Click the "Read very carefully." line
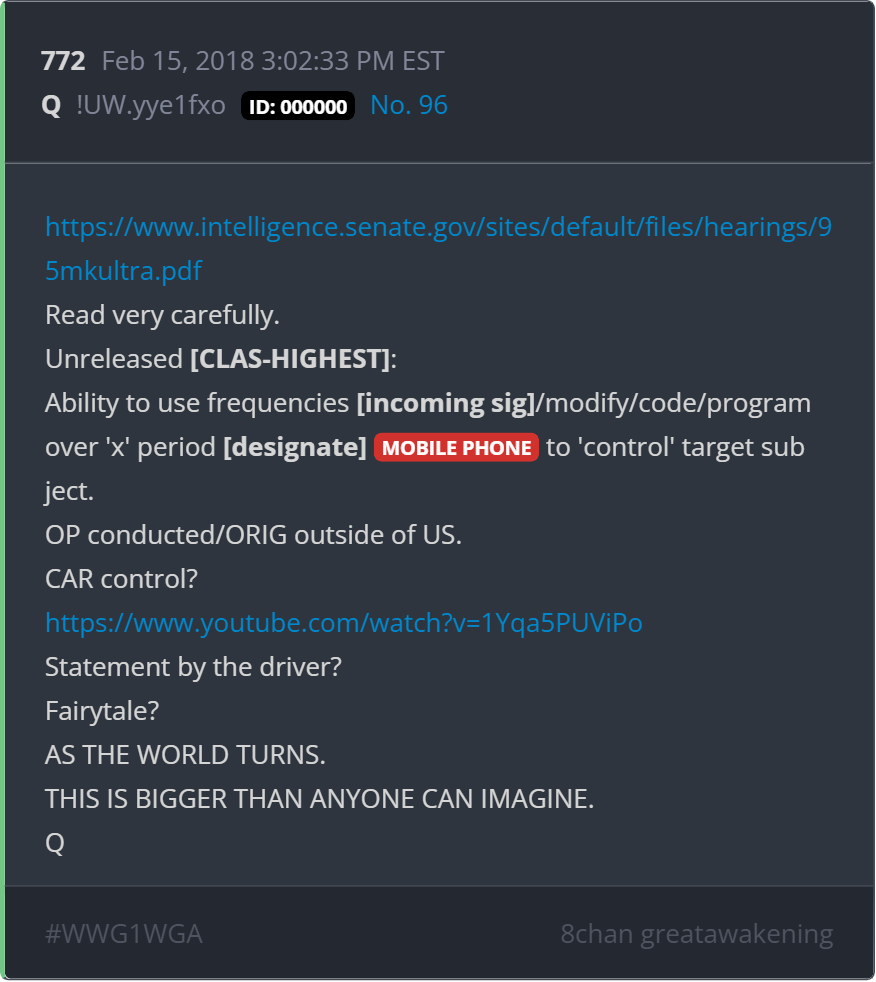 pos(162,315)
